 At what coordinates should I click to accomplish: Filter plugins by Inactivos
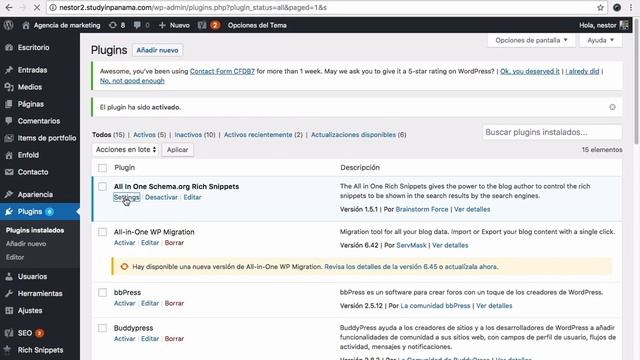coord(188,134)
